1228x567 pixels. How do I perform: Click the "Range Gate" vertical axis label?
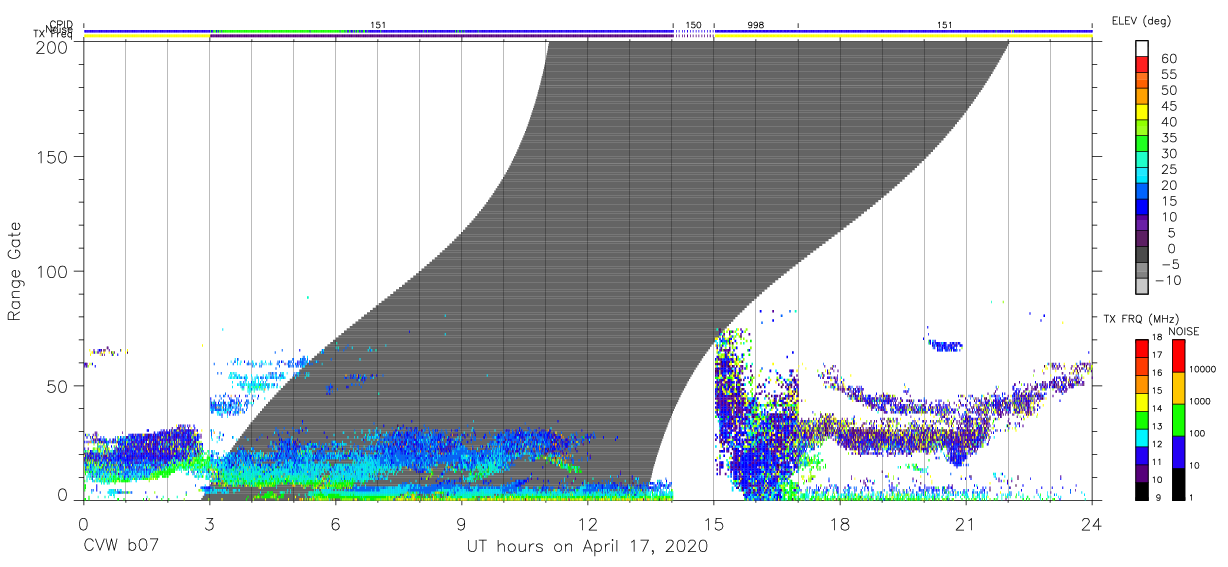[x=15, y=271]
